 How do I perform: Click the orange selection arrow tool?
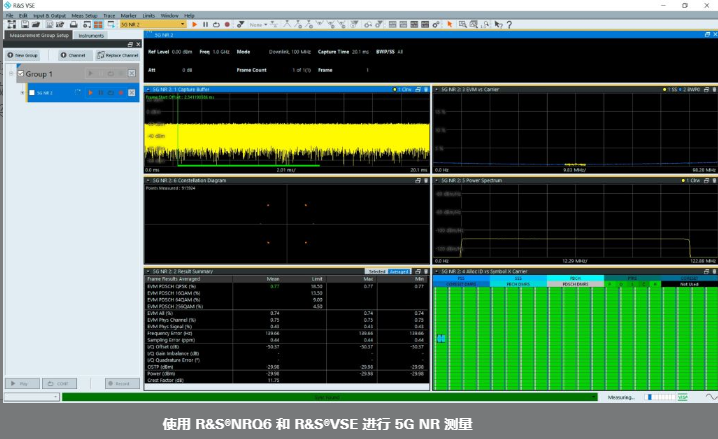(450, 24)
